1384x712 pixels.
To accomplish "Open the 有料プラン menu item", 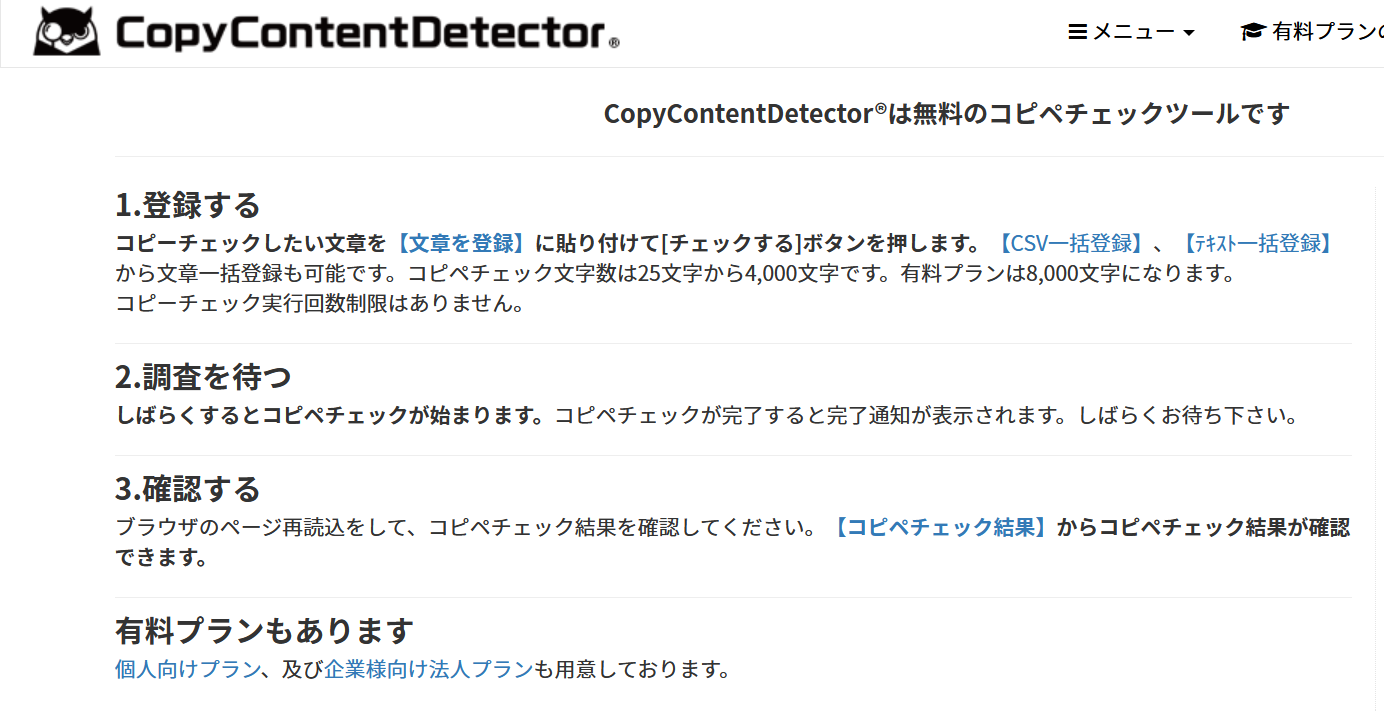I will pos(1312,32).
